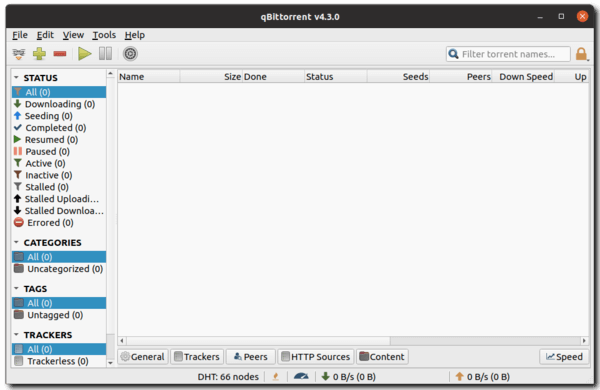Select the Stalled Uploading status filter
The image size is (600, 390).
click(59, 199)
